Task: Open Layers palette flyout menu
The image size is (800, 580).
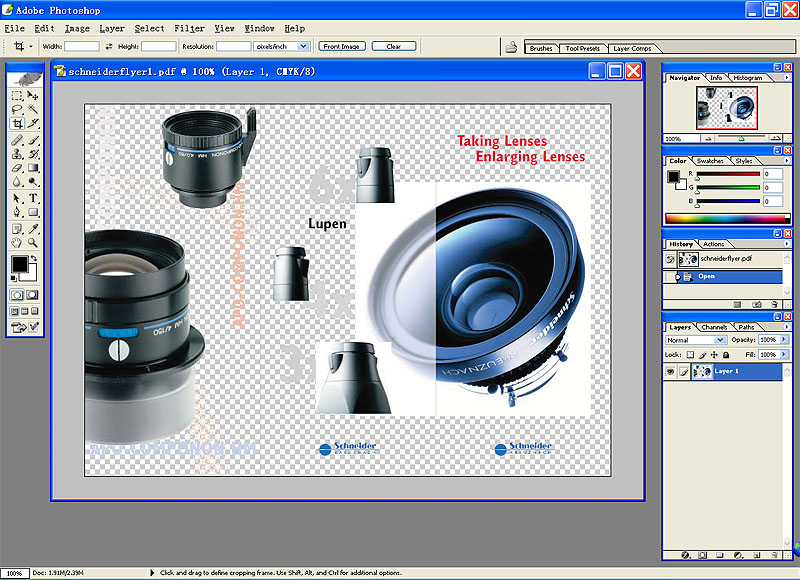Action: [786, 327]
